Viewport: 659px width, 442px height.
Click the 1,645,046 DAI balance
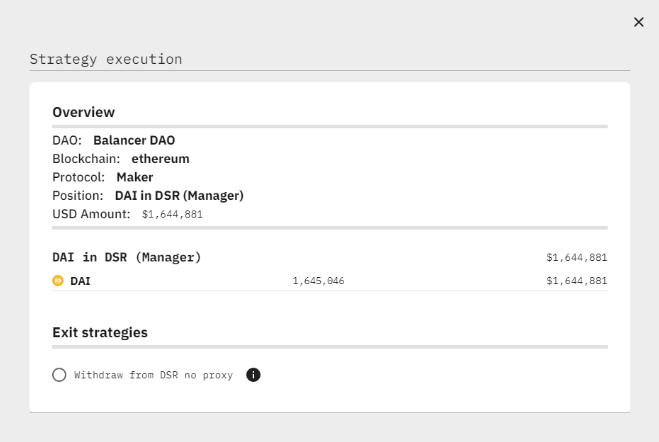(319, 281)
